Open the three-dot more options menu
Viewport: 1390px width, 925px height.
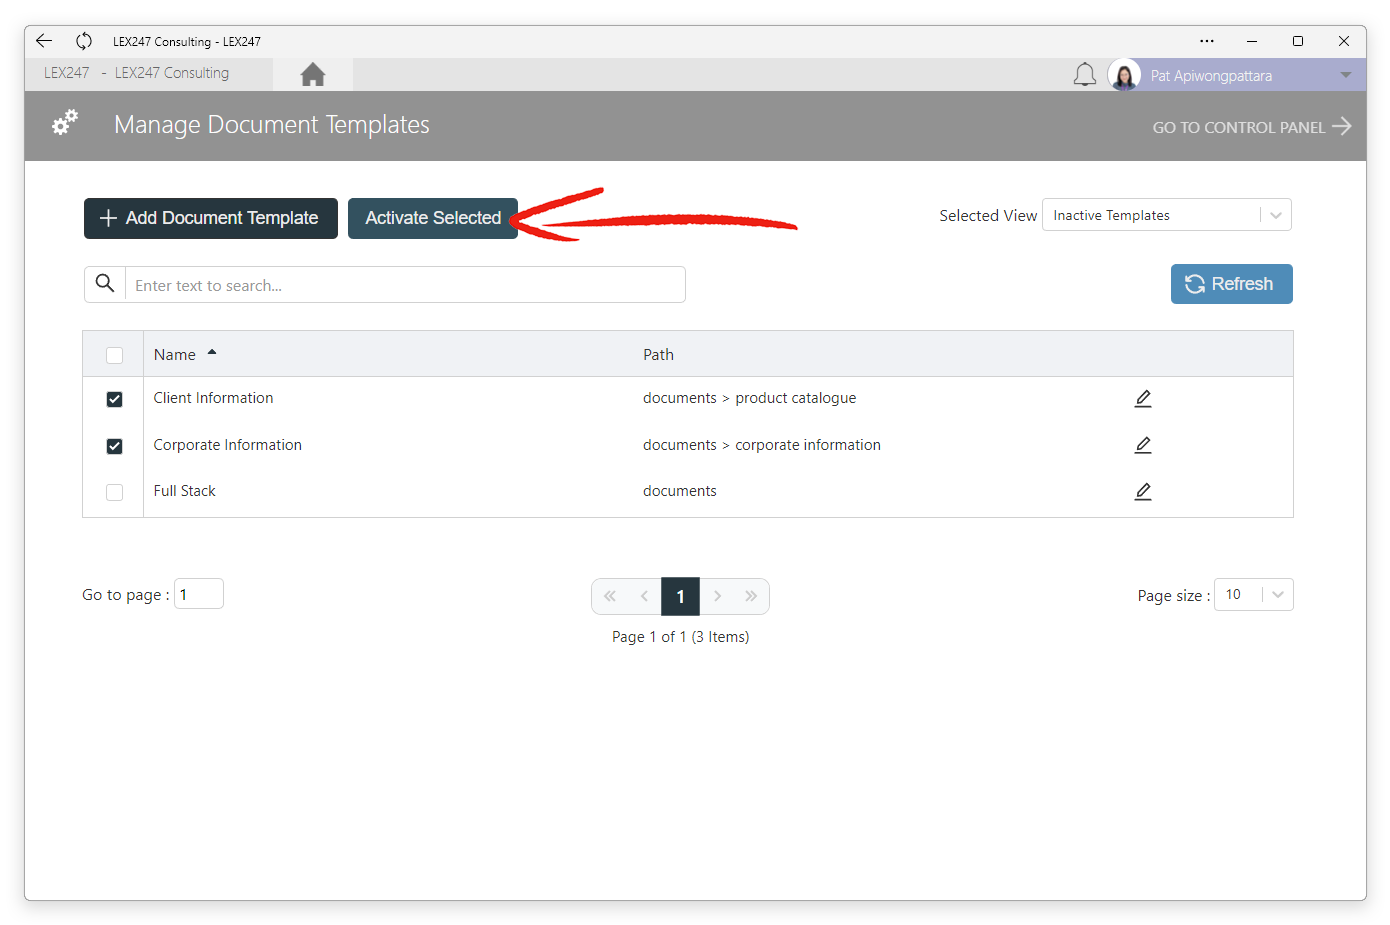(1207, 41)
